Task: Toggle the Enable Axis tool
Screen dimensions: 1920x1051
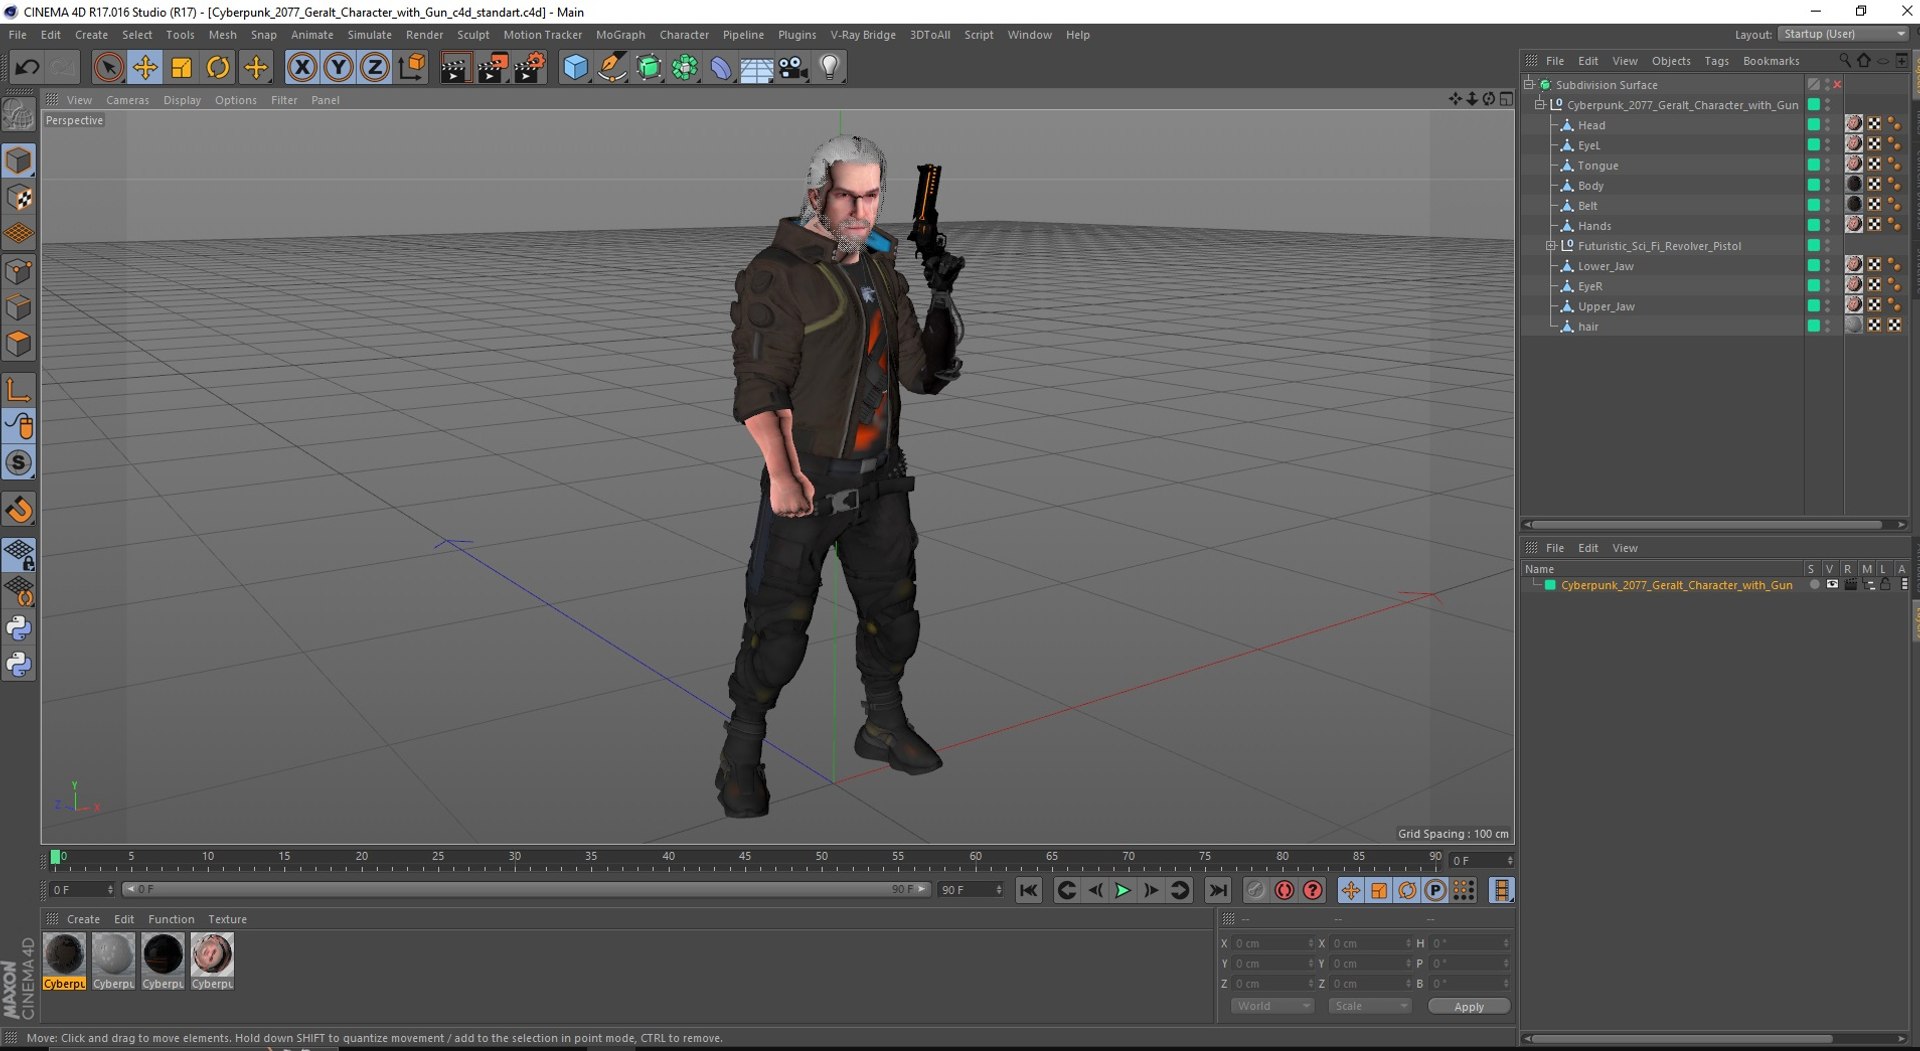Action: click(19, 390)
